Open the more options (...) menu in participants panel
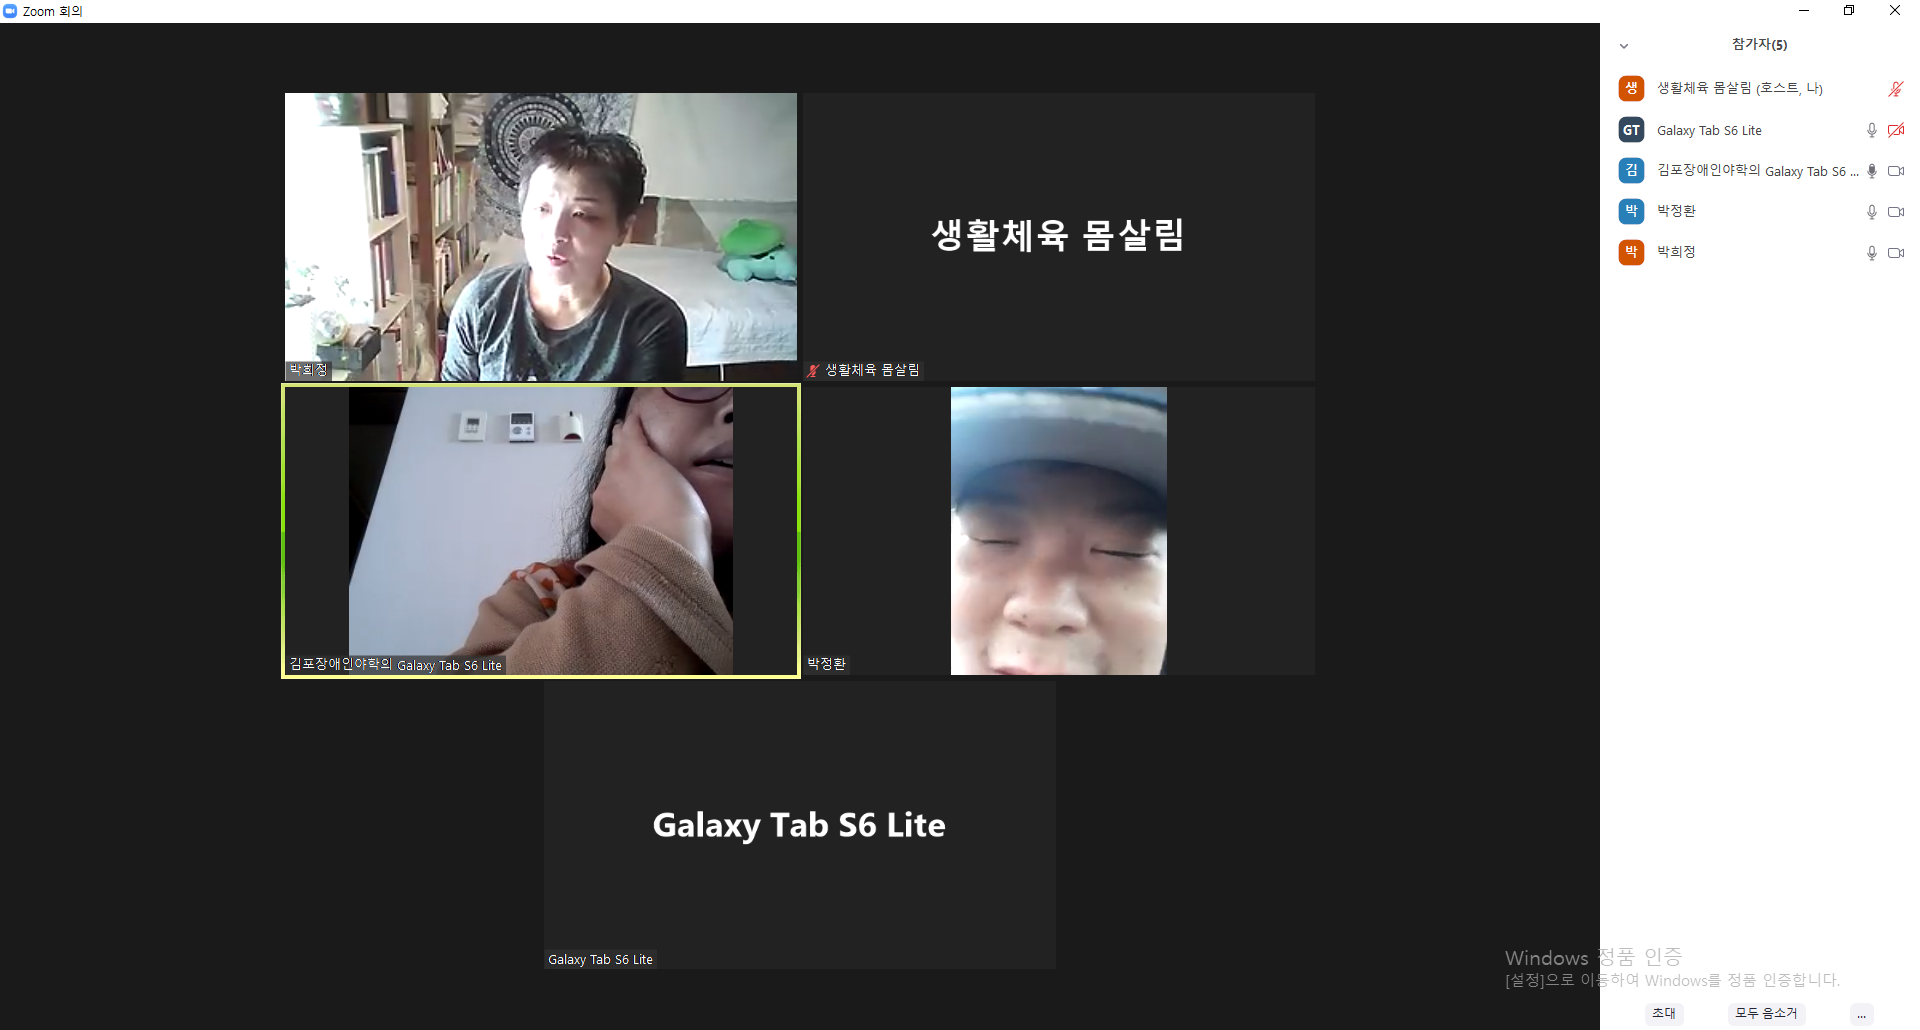This screenshot has width=1920, height=1030. click(x=1861, y=1014)
